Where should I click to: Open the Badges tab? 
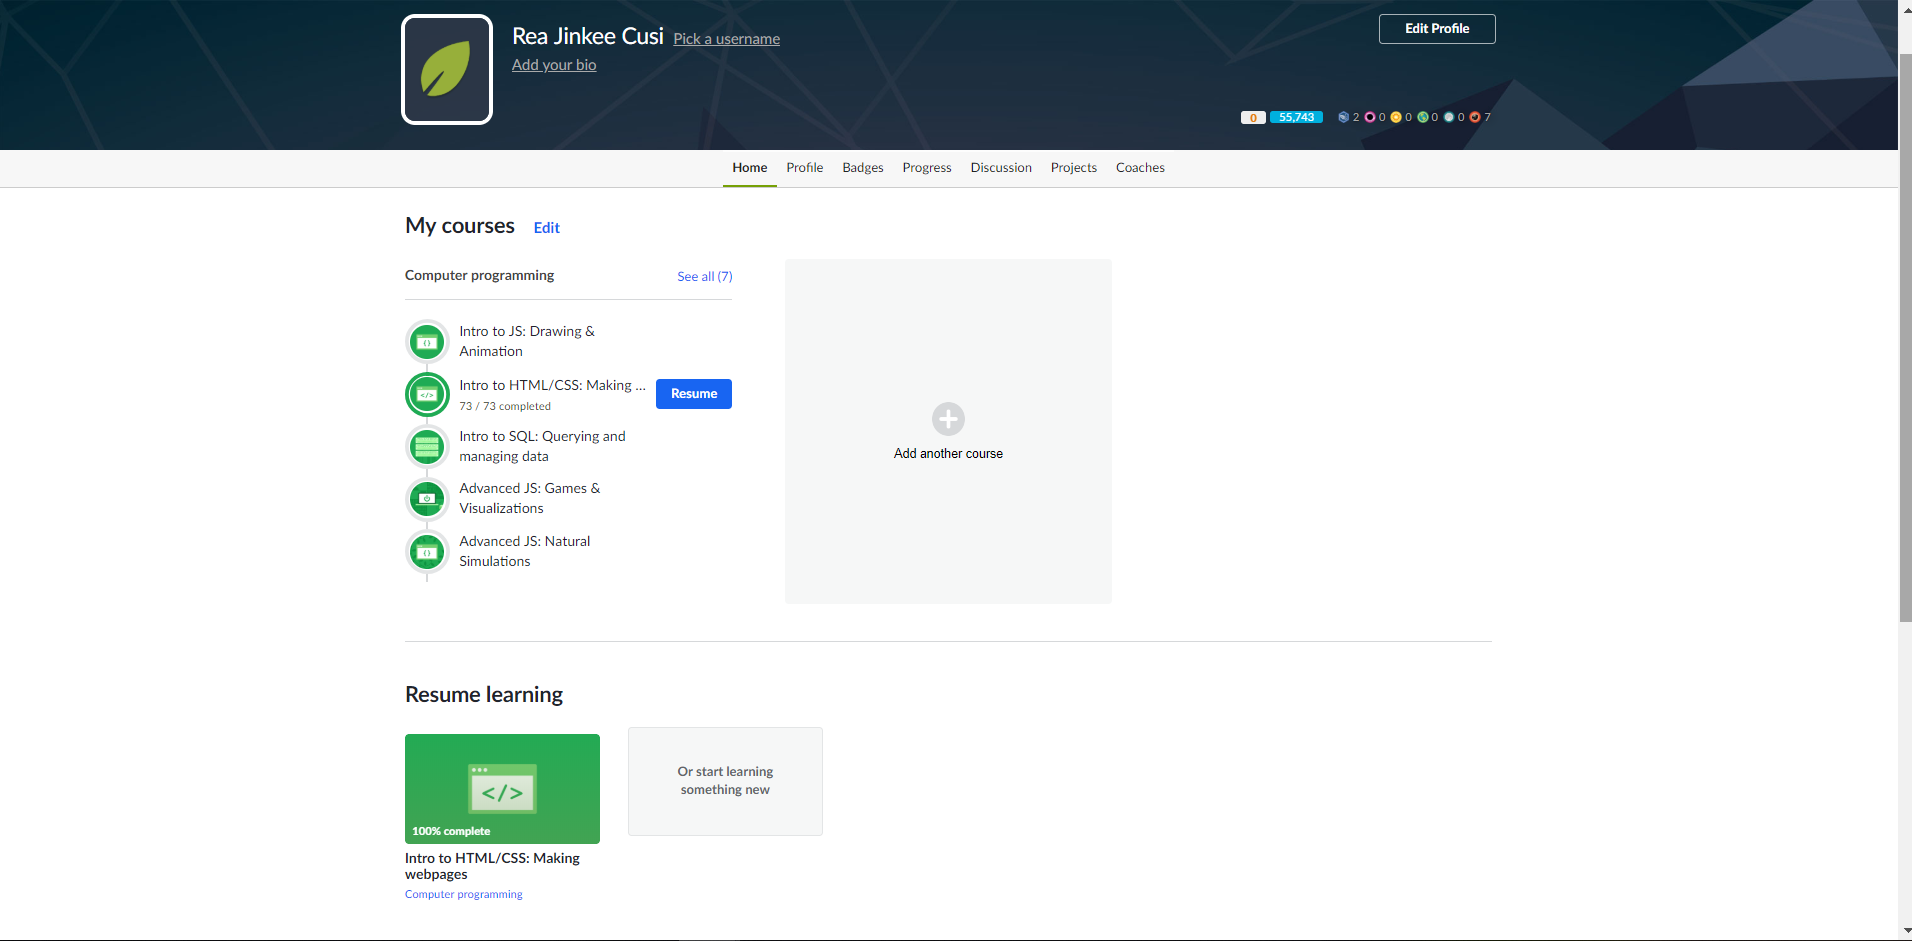(x=863, y=168)
